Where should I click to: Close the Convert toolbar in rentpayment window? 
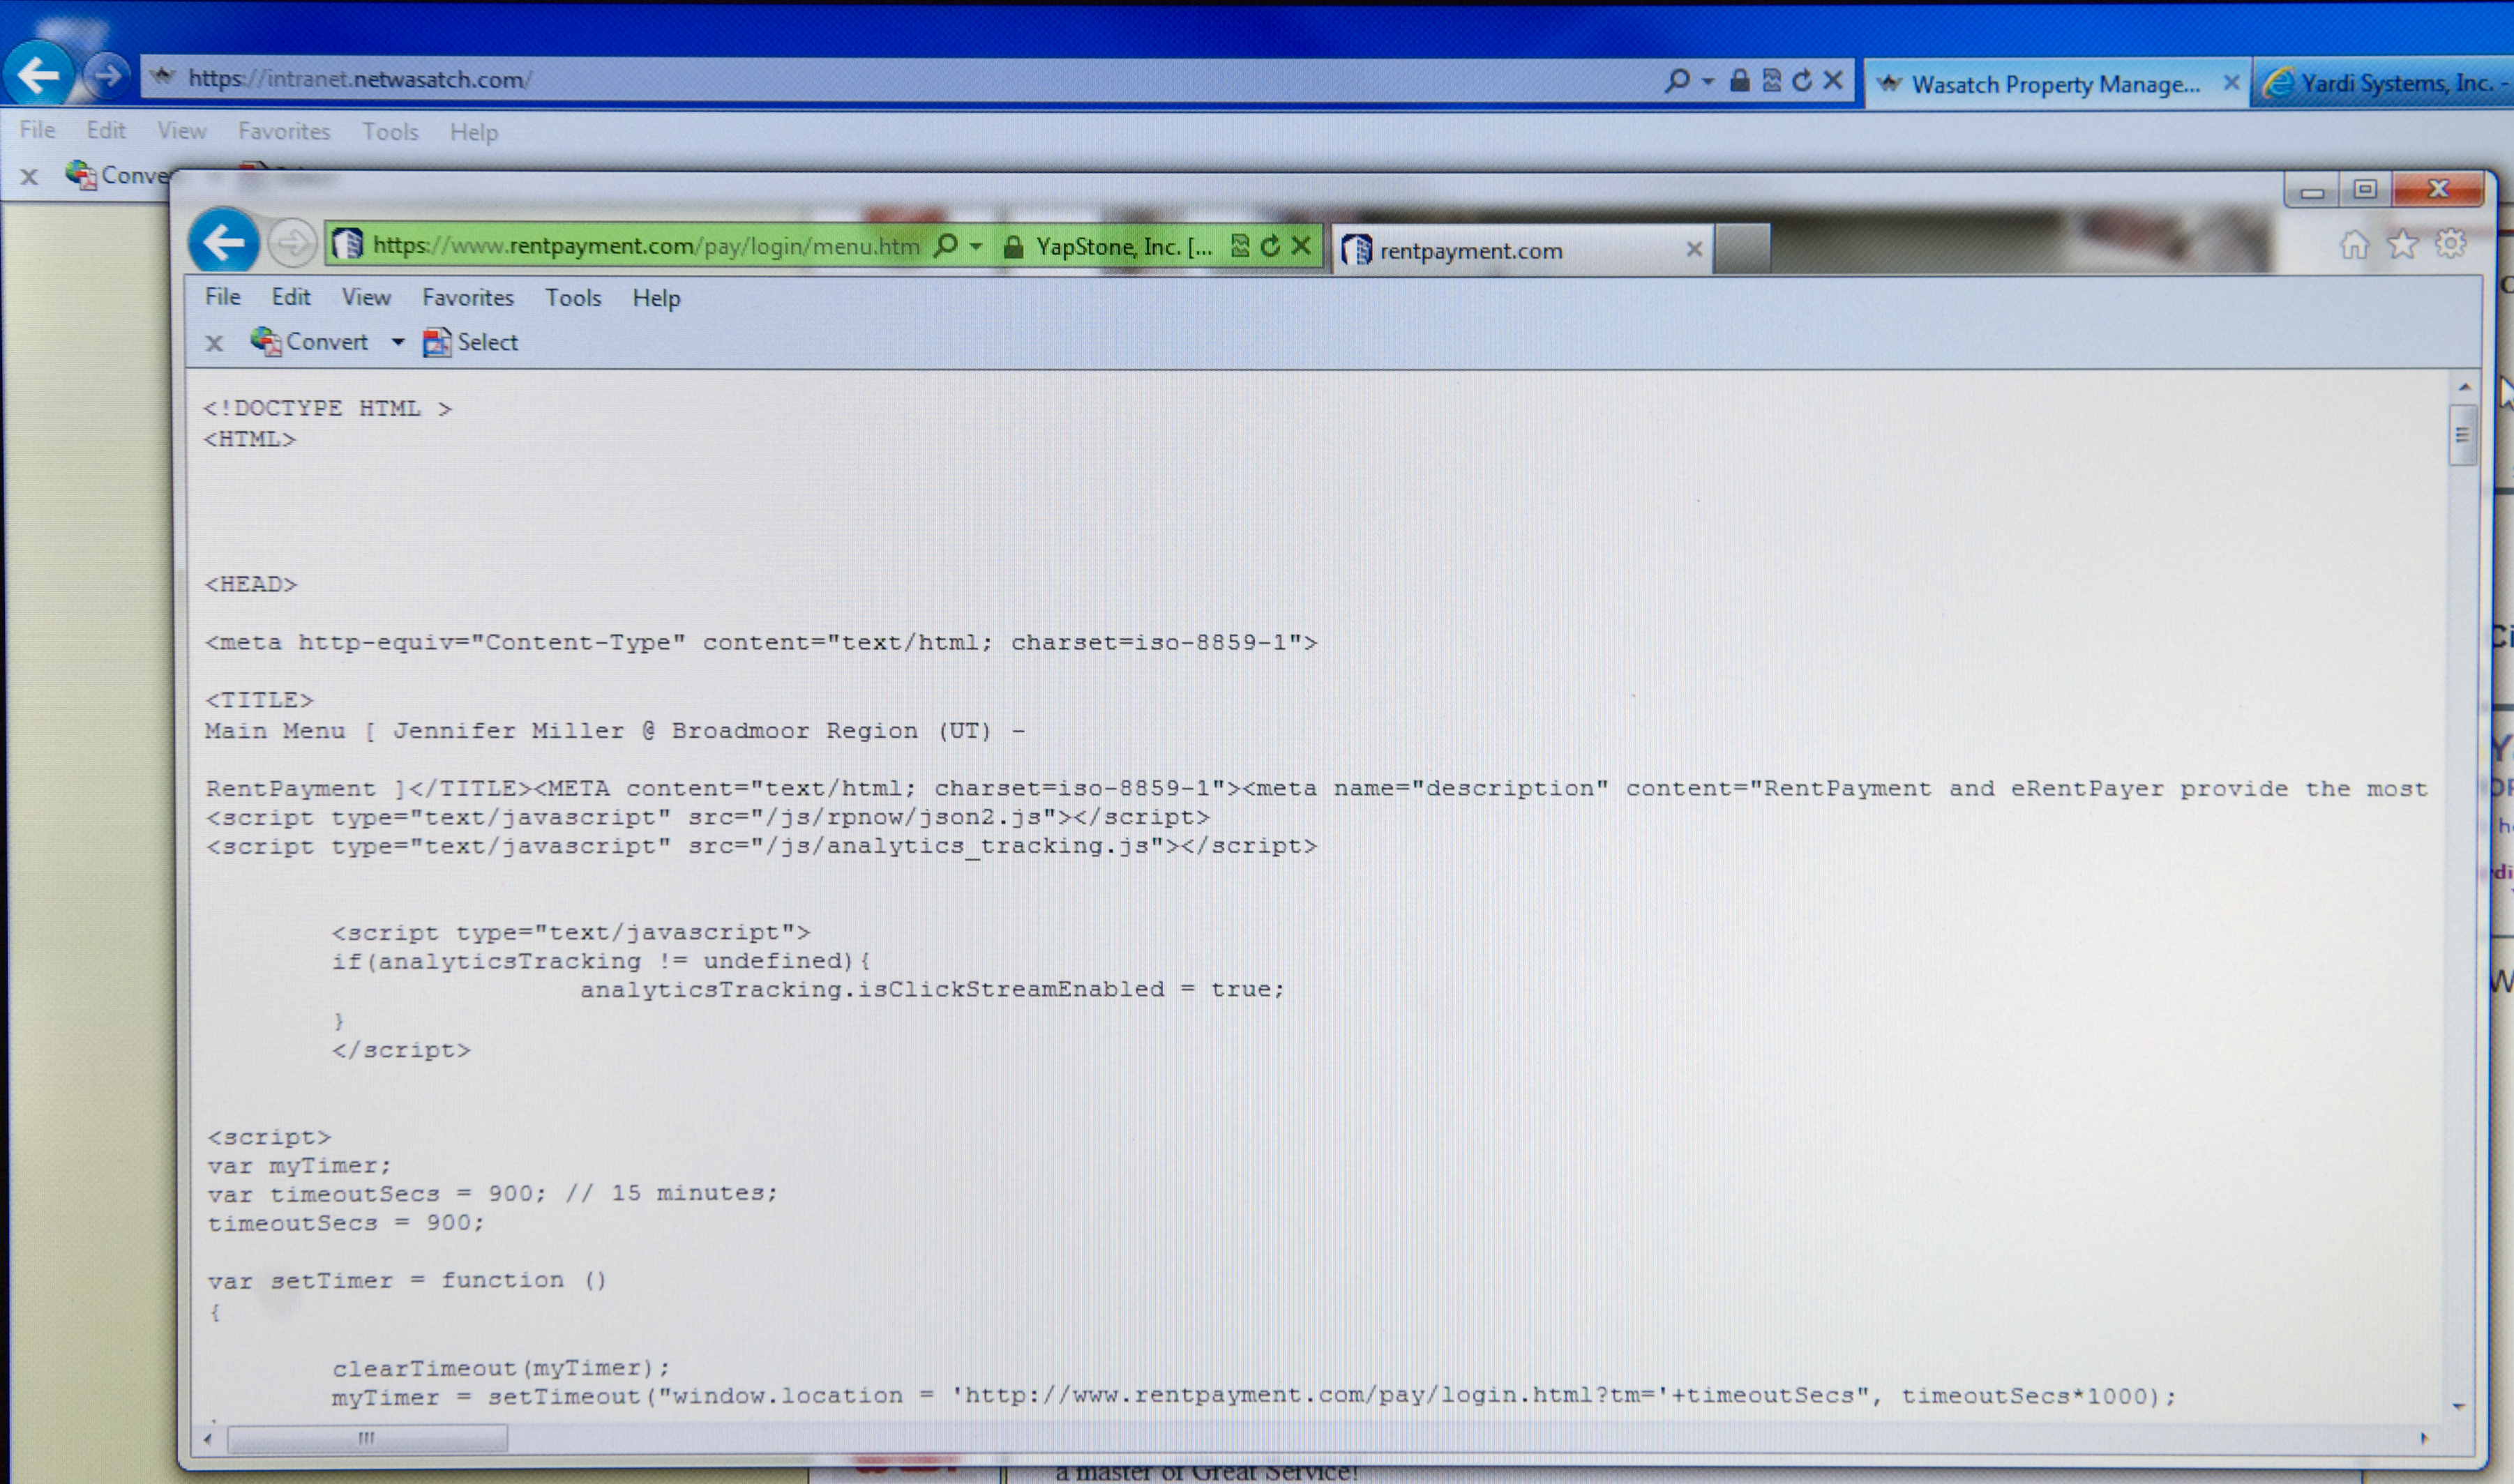click(214, 343)
